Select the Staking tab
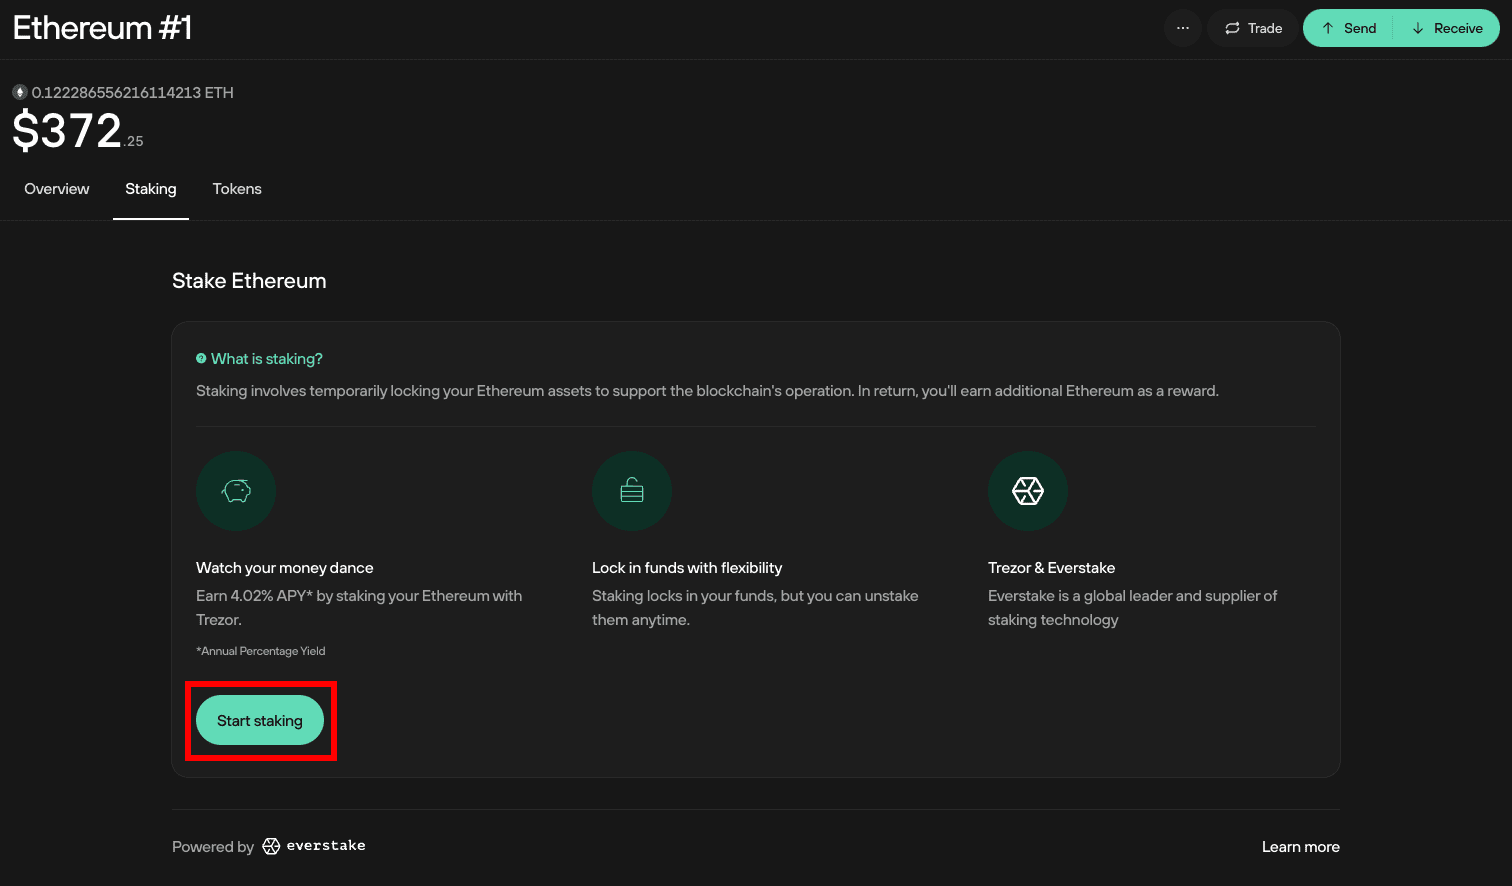 click(x=151, y=189)
